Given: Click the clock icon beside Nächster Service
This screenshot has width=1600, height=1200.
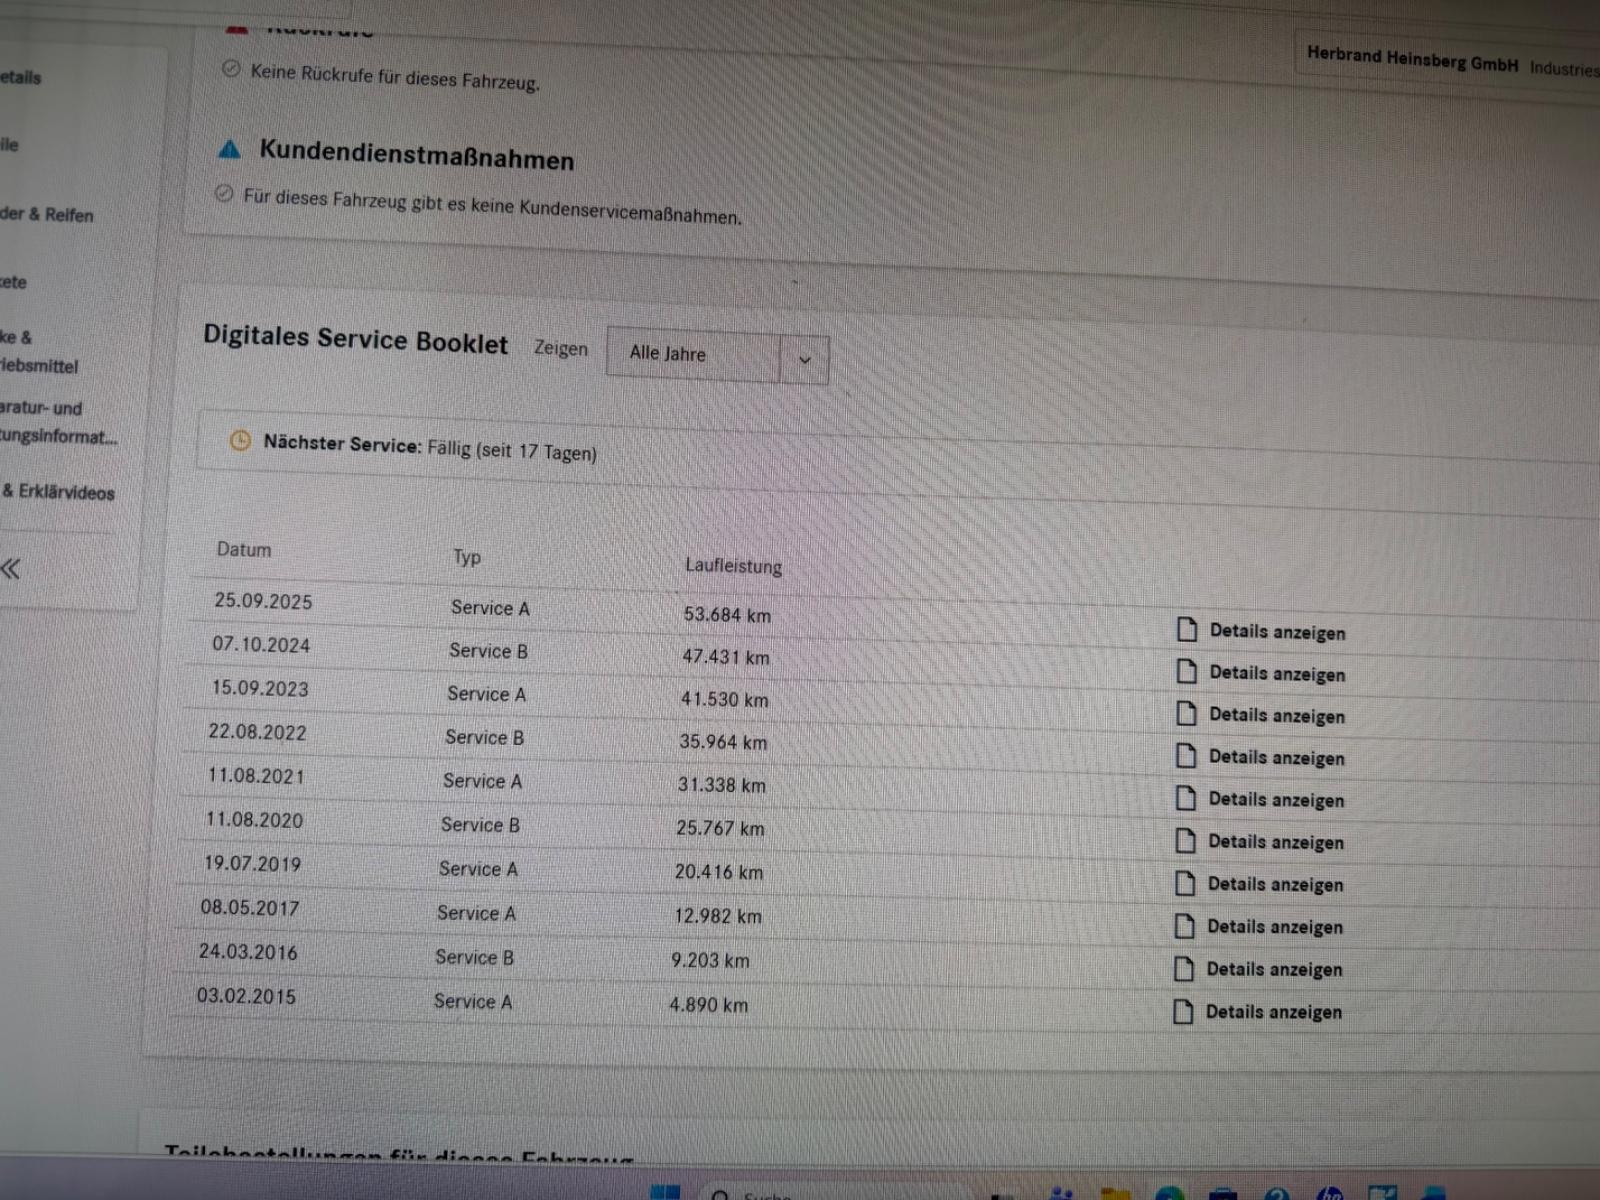Looking at the screenshot, I should pyautogui.click(x=240, y=440).
